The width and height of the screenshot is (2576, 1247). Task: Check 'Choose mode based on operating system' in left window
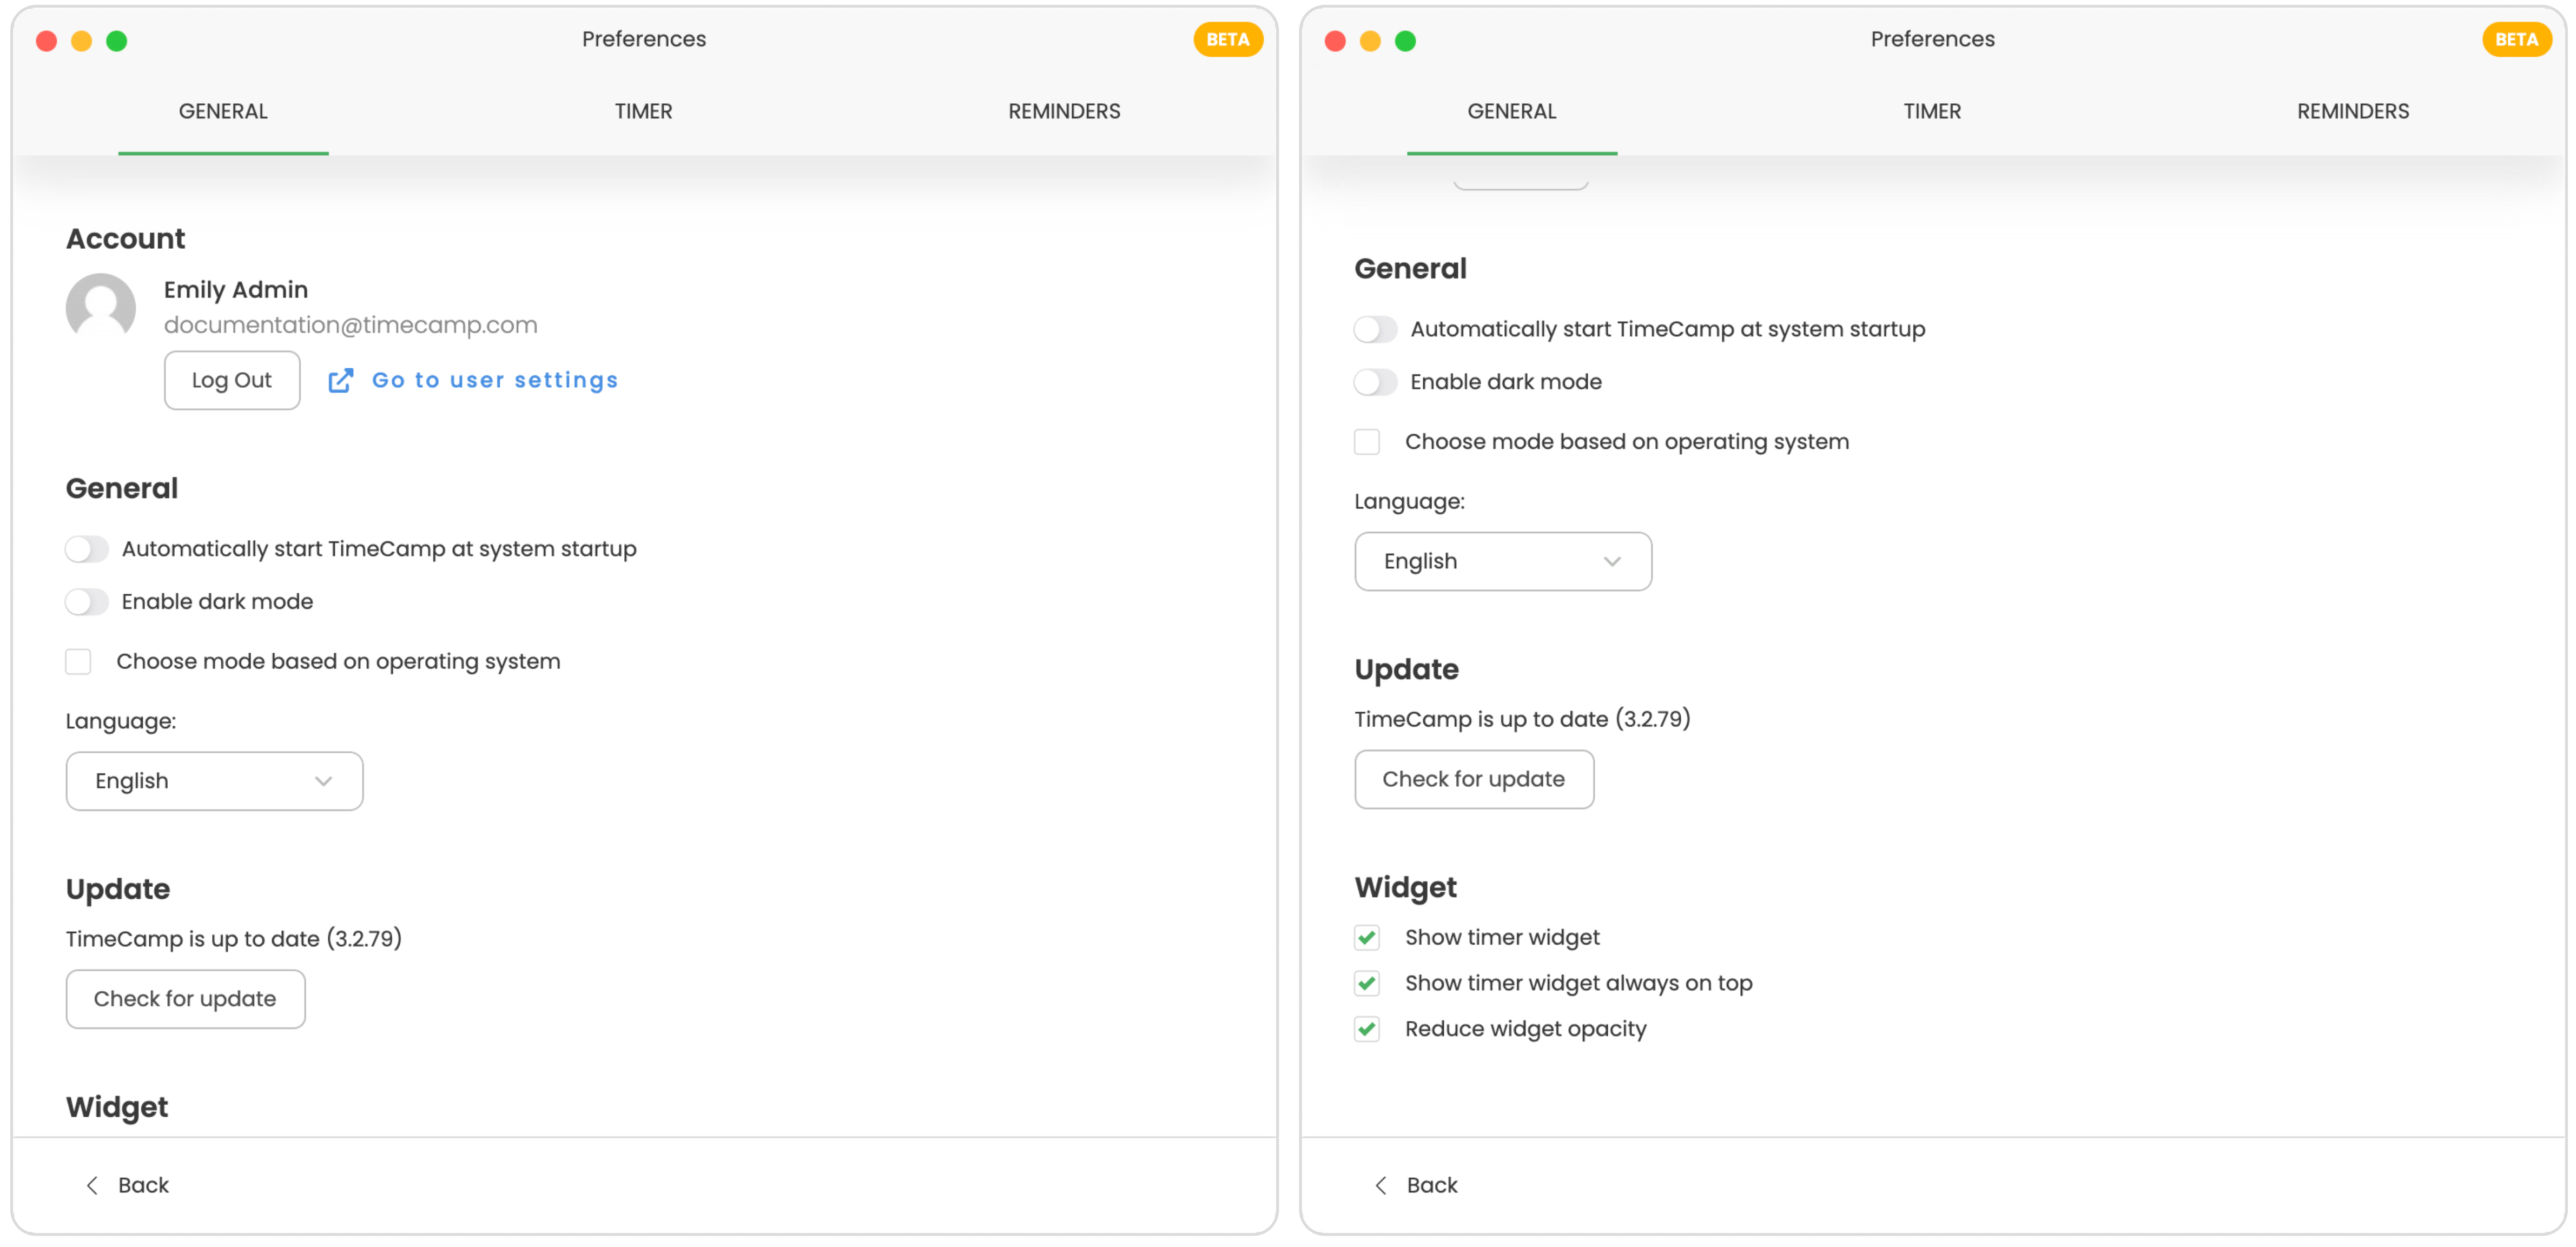78,661
